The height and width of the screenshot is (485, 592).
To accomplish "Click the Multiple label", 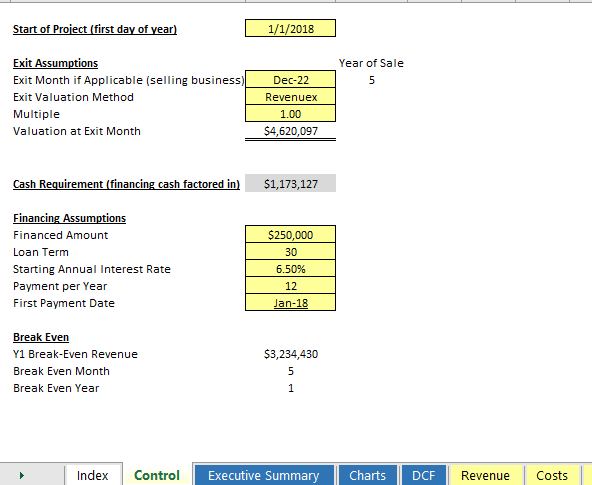I will [36, 114].
